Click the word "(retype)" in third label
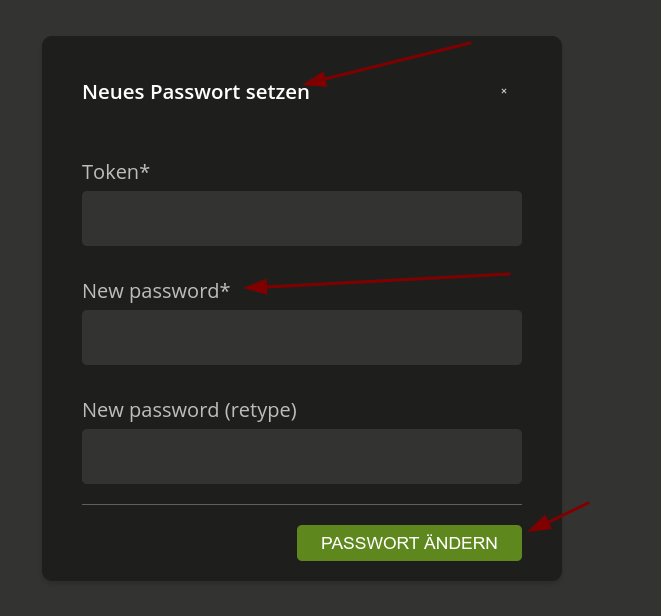The height and width of the screenshot is (616, 661). coord(260,410)
